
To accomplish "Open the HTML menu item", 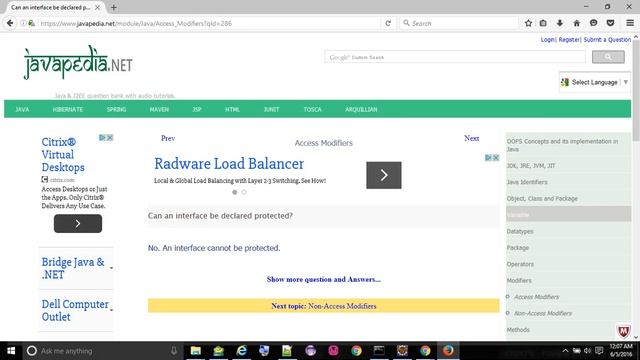I will (x=232, y=109).
